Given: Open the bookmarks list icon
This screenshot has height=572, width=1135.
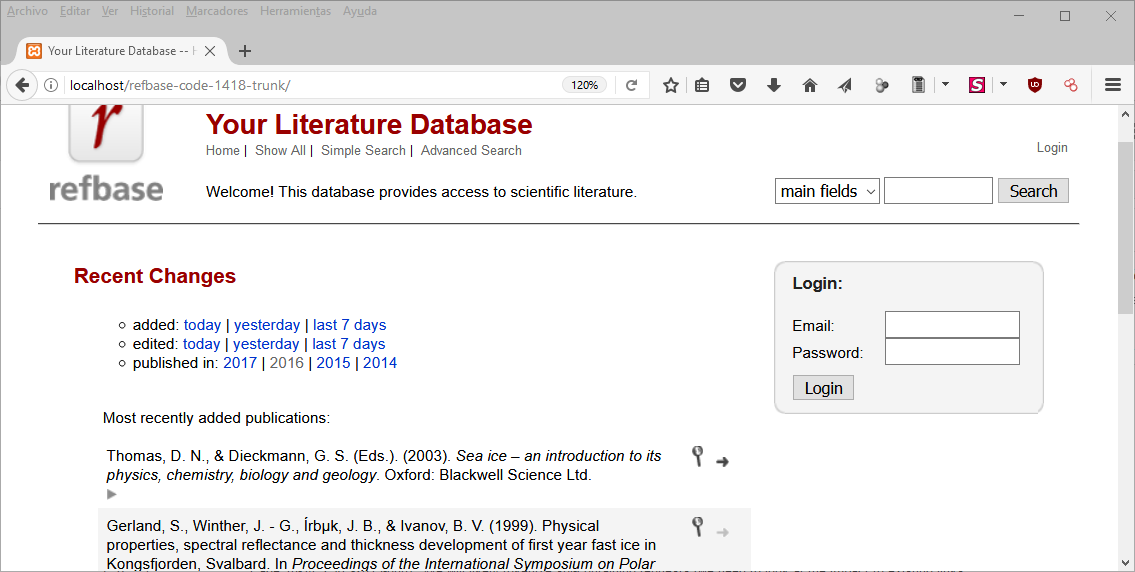Looking at the screenshot, I should click(702, 85).
